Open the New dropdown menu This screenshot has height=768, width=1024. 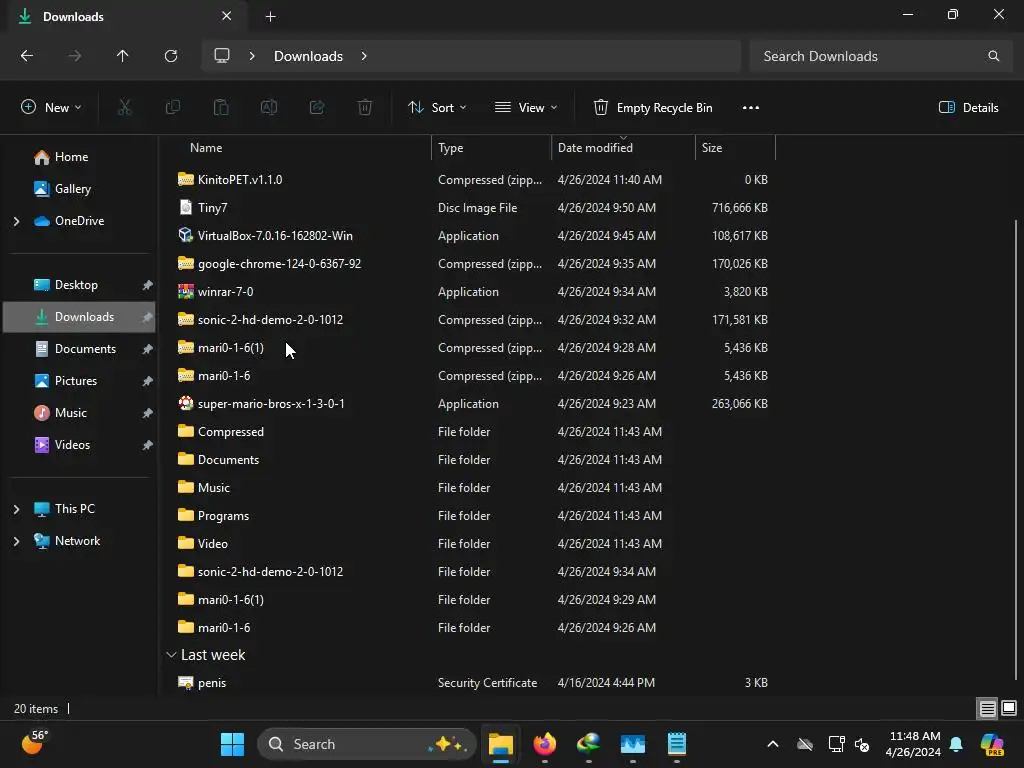[51, 108]
